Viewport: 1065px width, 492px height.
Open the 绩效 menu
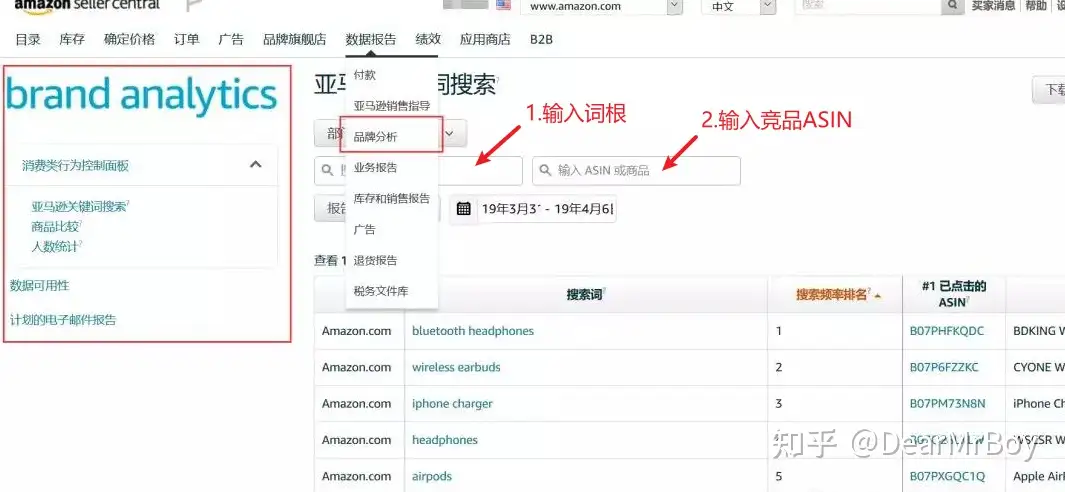[428, 39]
